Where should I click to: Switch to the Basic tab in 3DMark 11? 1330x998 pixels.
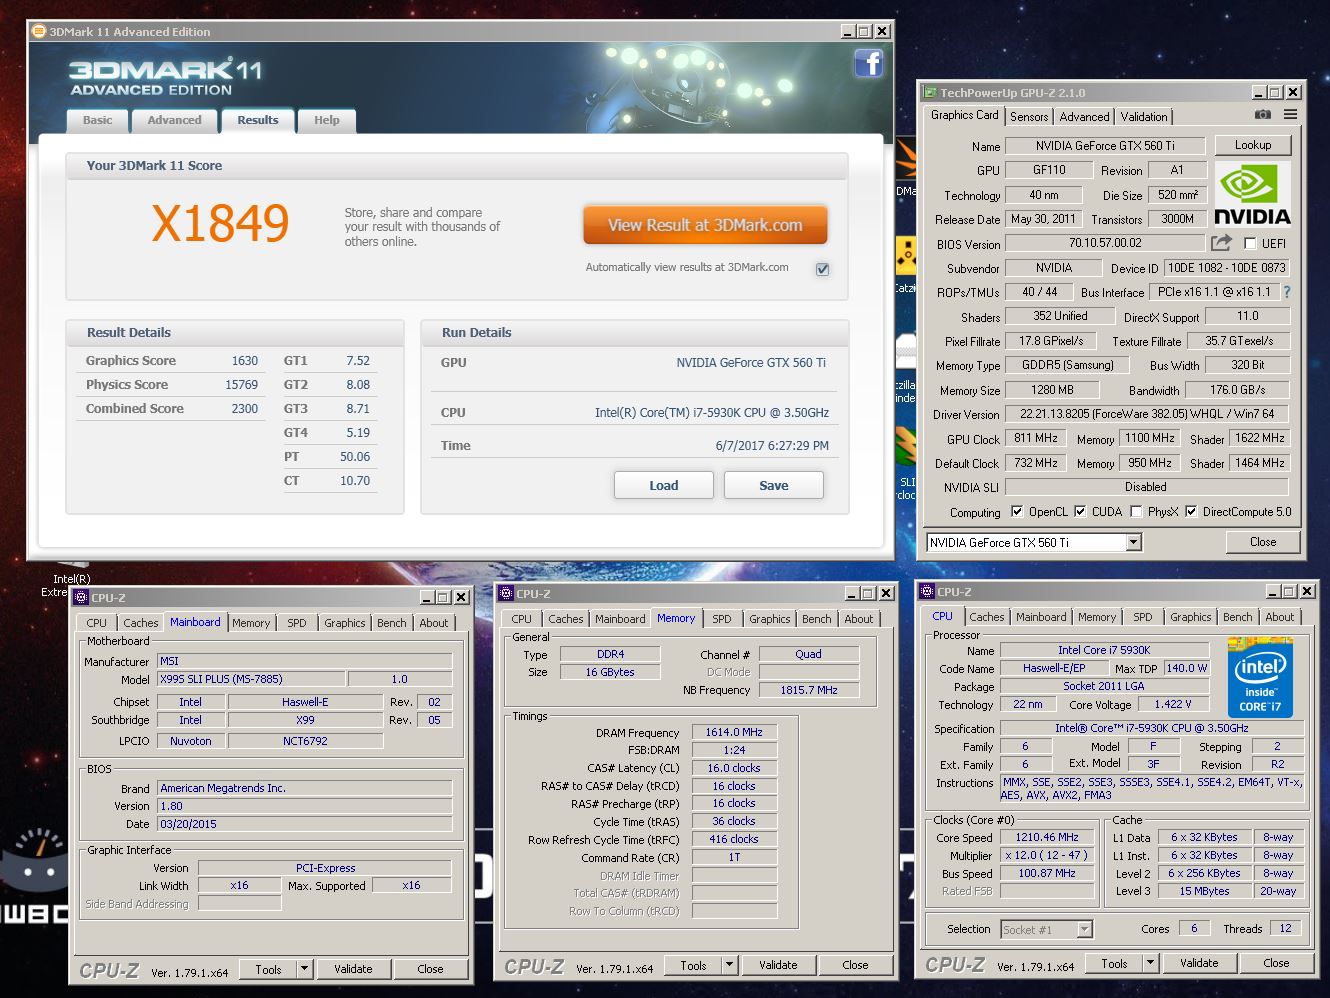coord(97,120)
